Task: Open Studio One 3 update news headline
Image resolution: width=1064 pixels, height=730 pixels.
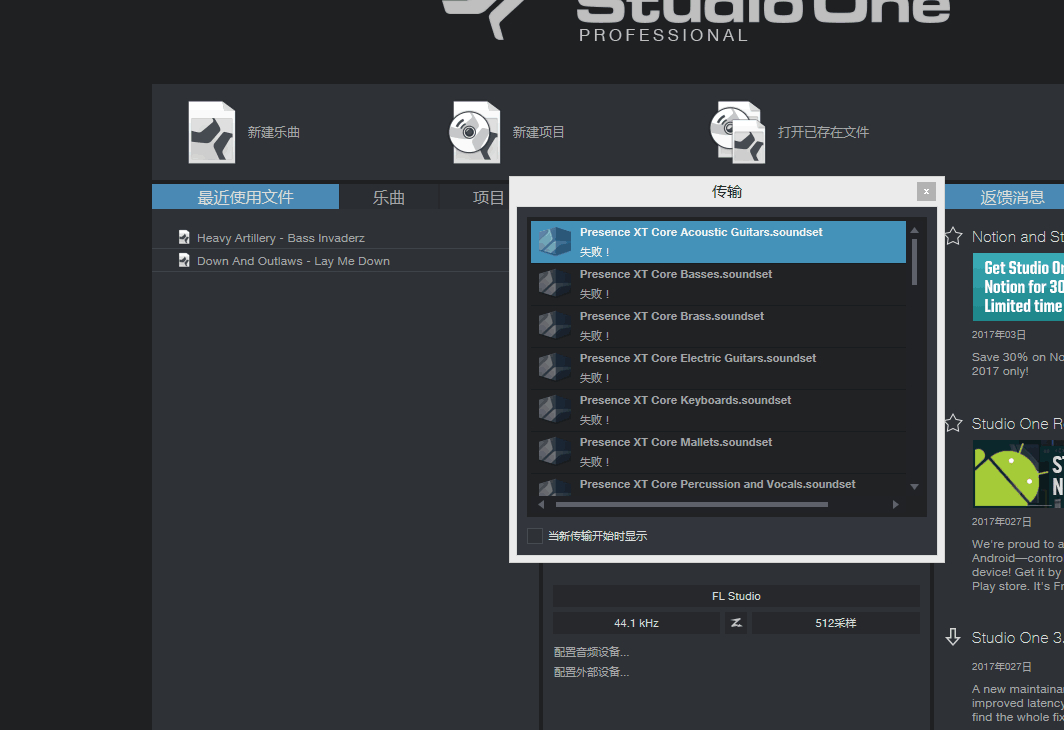Action: tap(1017, 638)
